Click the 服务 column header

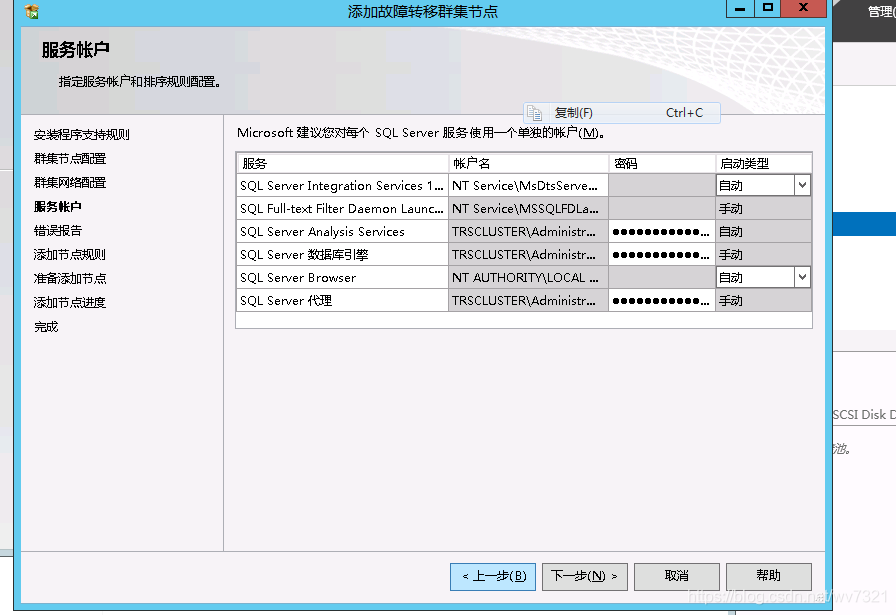[342, 163]
